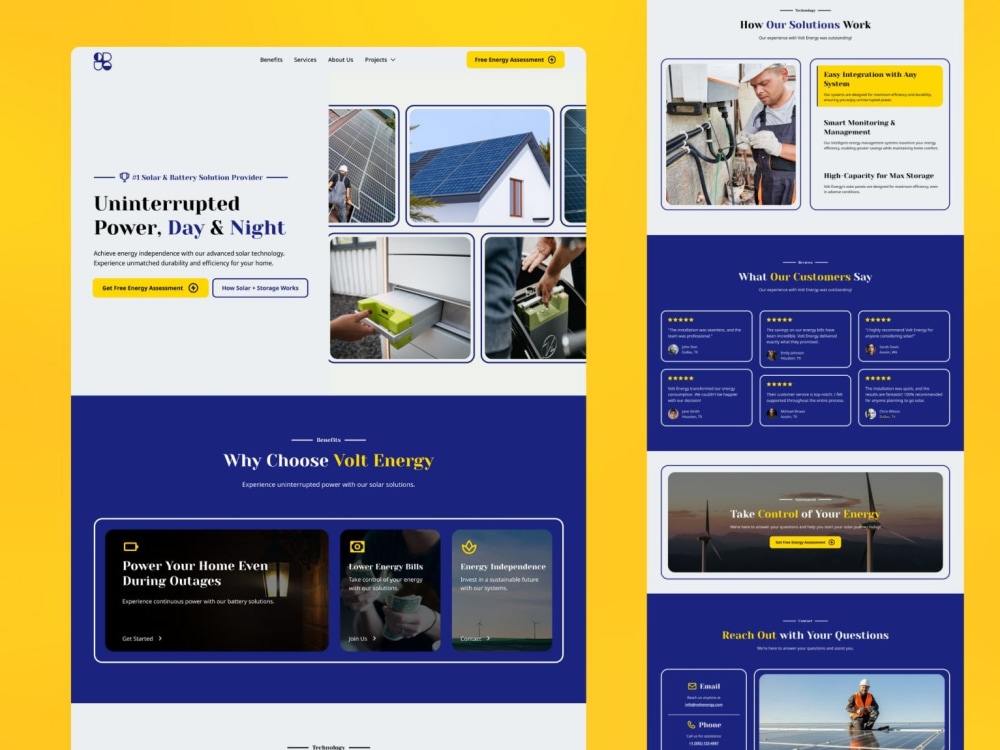Open the green battery drawer photo
The image size is (1000, 750).
pos(401,298)
